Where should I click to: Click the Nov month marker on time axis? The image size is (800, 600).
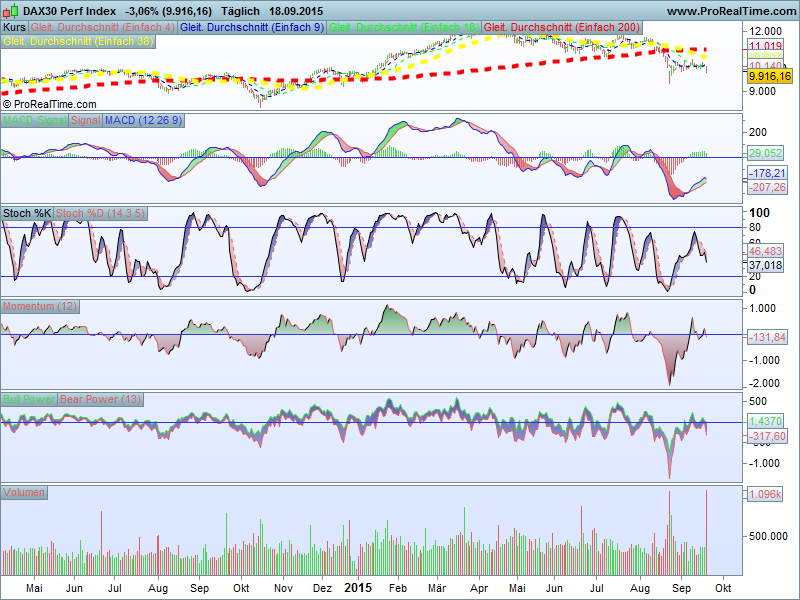pos(283,588)
